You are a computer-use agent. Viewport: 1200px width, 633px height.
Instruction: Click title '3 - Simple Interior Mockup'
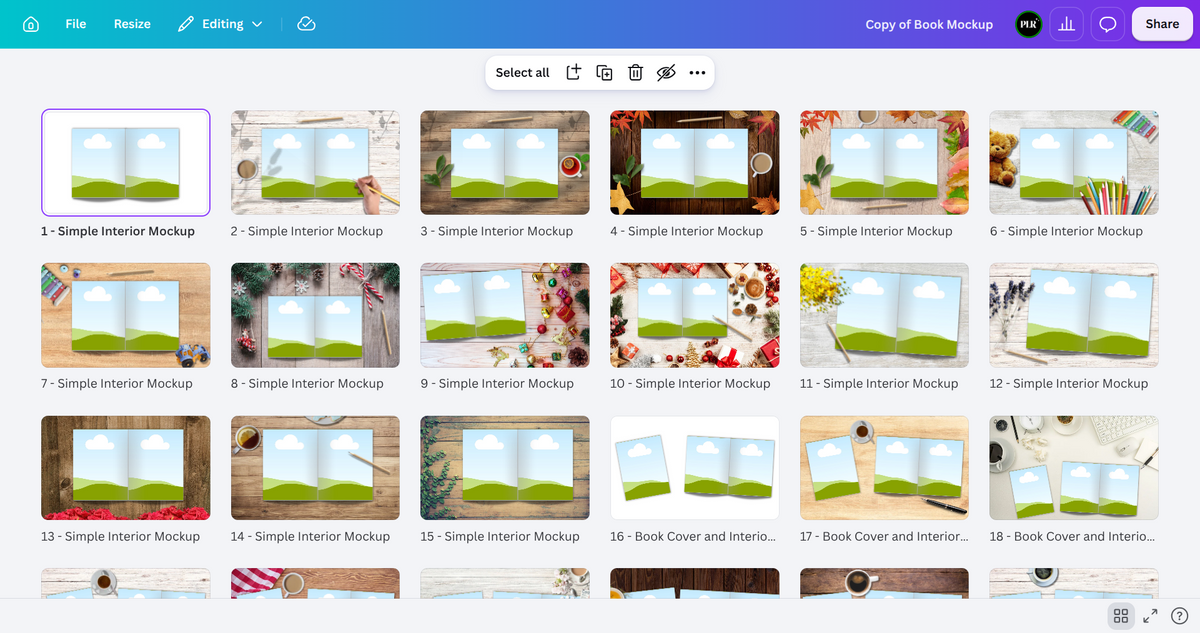[x=497, y=231]
